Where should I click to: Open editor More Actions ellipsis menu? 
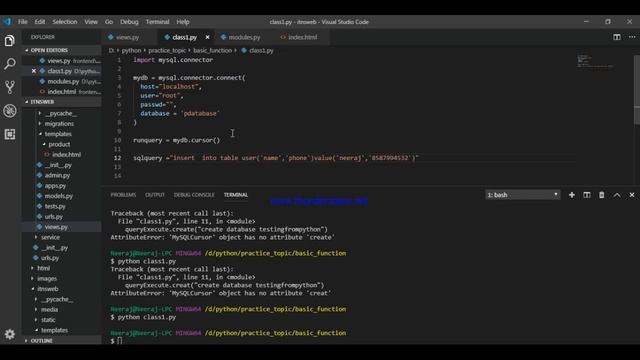tap(632, 37)
